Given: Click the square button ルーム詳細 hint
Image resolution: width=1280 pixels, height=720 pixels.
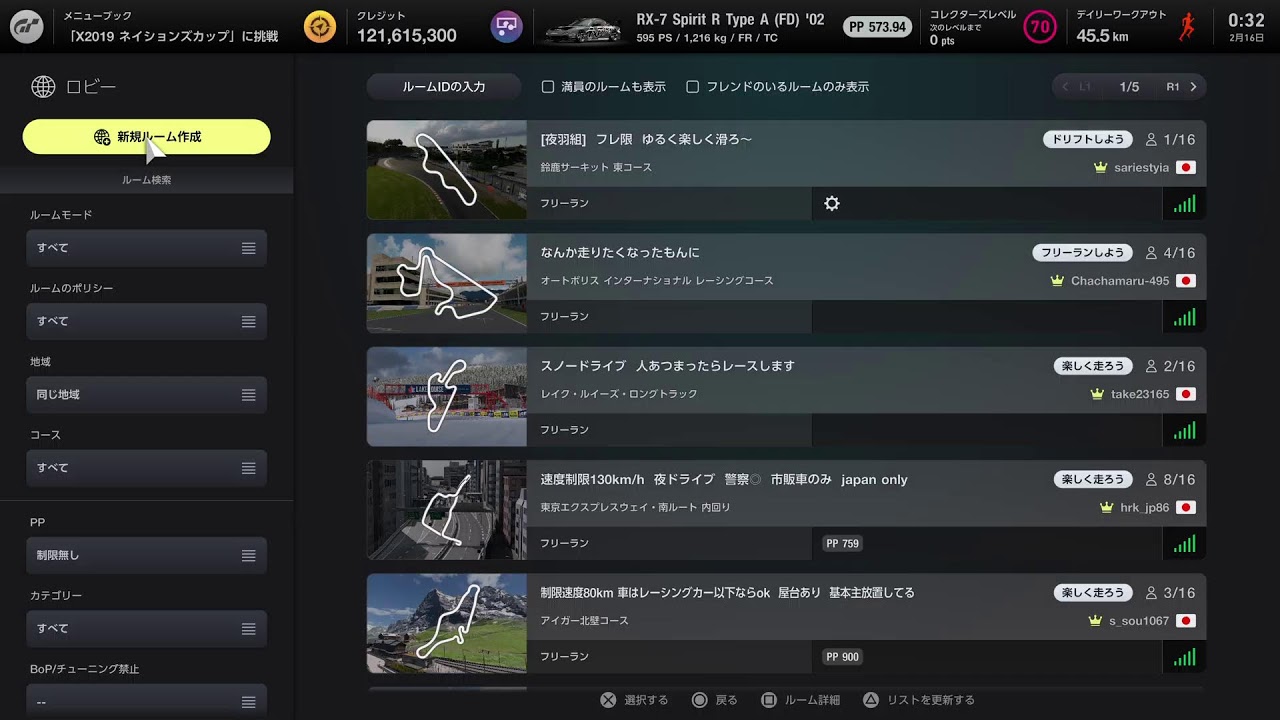Looking at the screenshot, I should 801,700.
